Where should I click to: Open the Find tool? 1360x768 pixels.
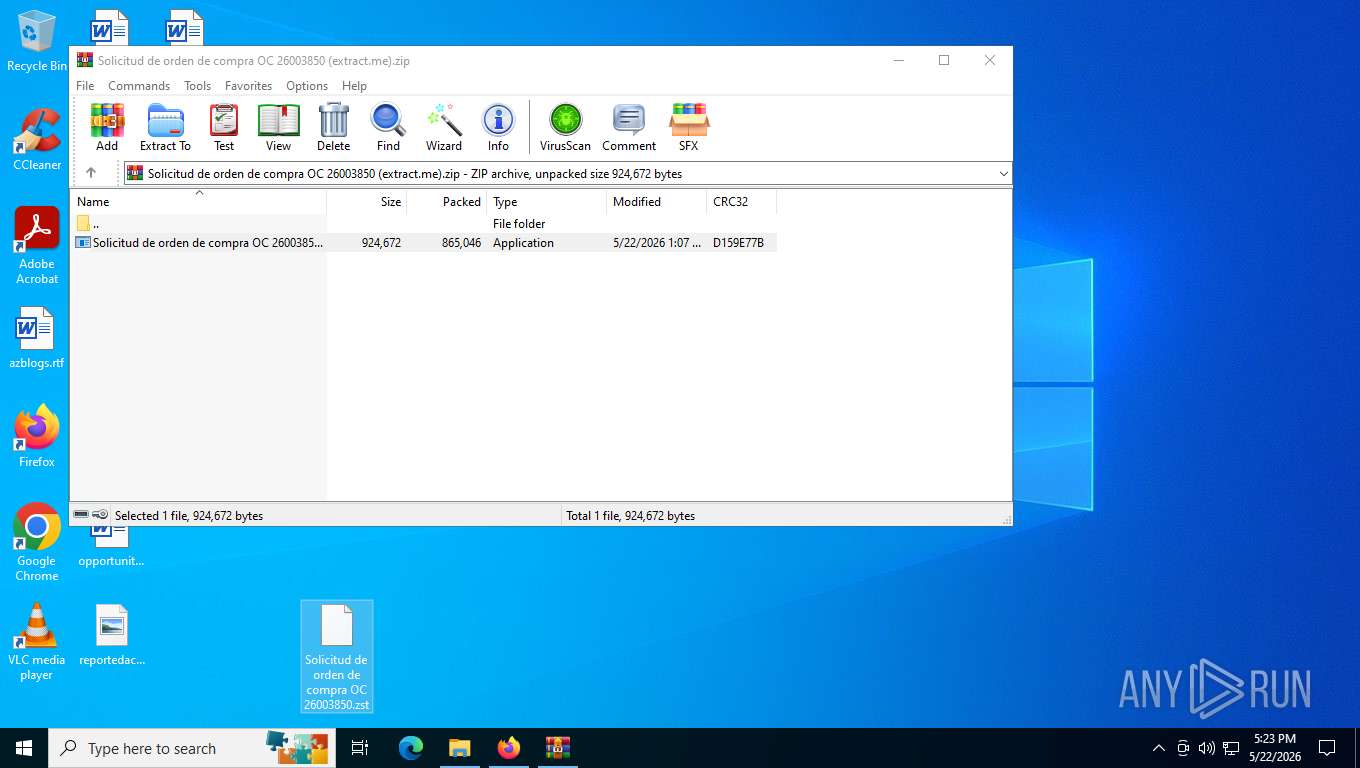click(x=388, y=127)
